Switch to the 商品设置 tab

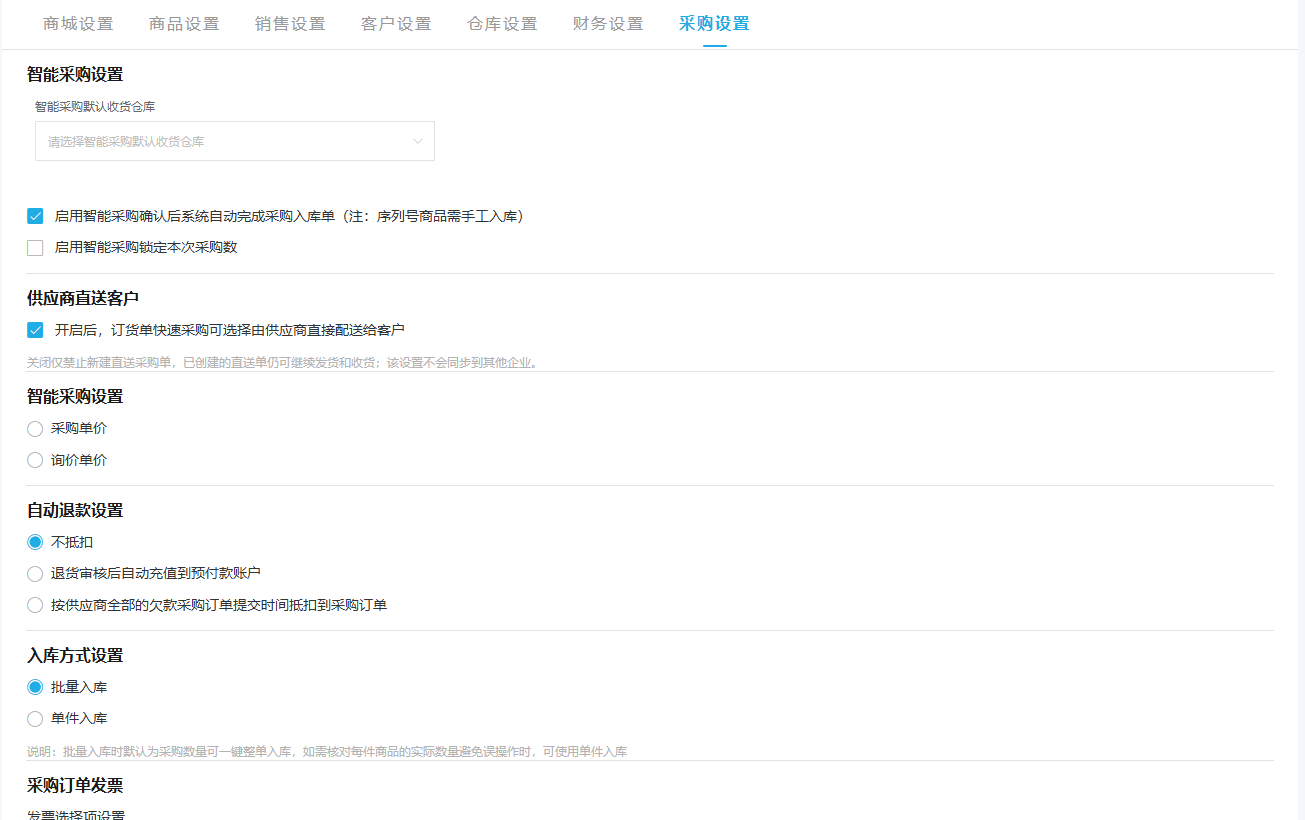point(184,24)
